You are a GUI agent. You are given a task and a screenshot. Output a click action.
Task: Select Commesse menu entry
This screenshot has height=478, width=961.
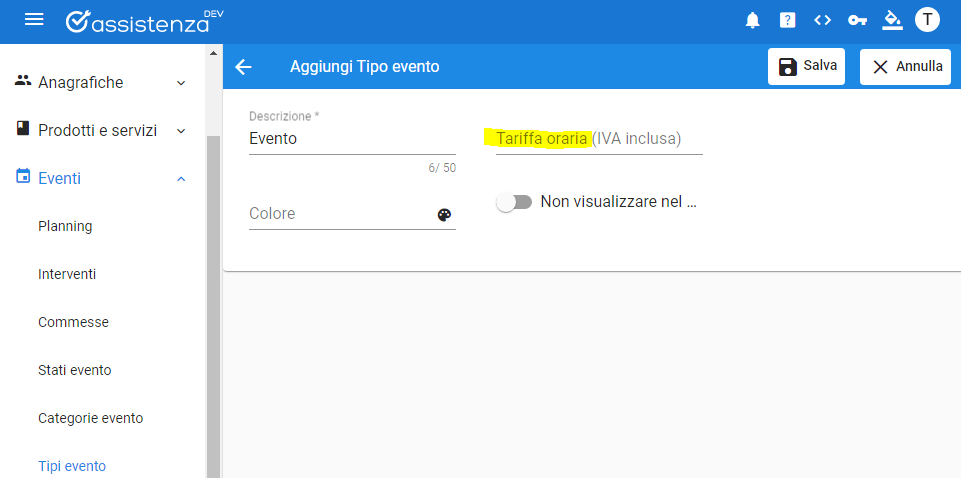point(73,322)
